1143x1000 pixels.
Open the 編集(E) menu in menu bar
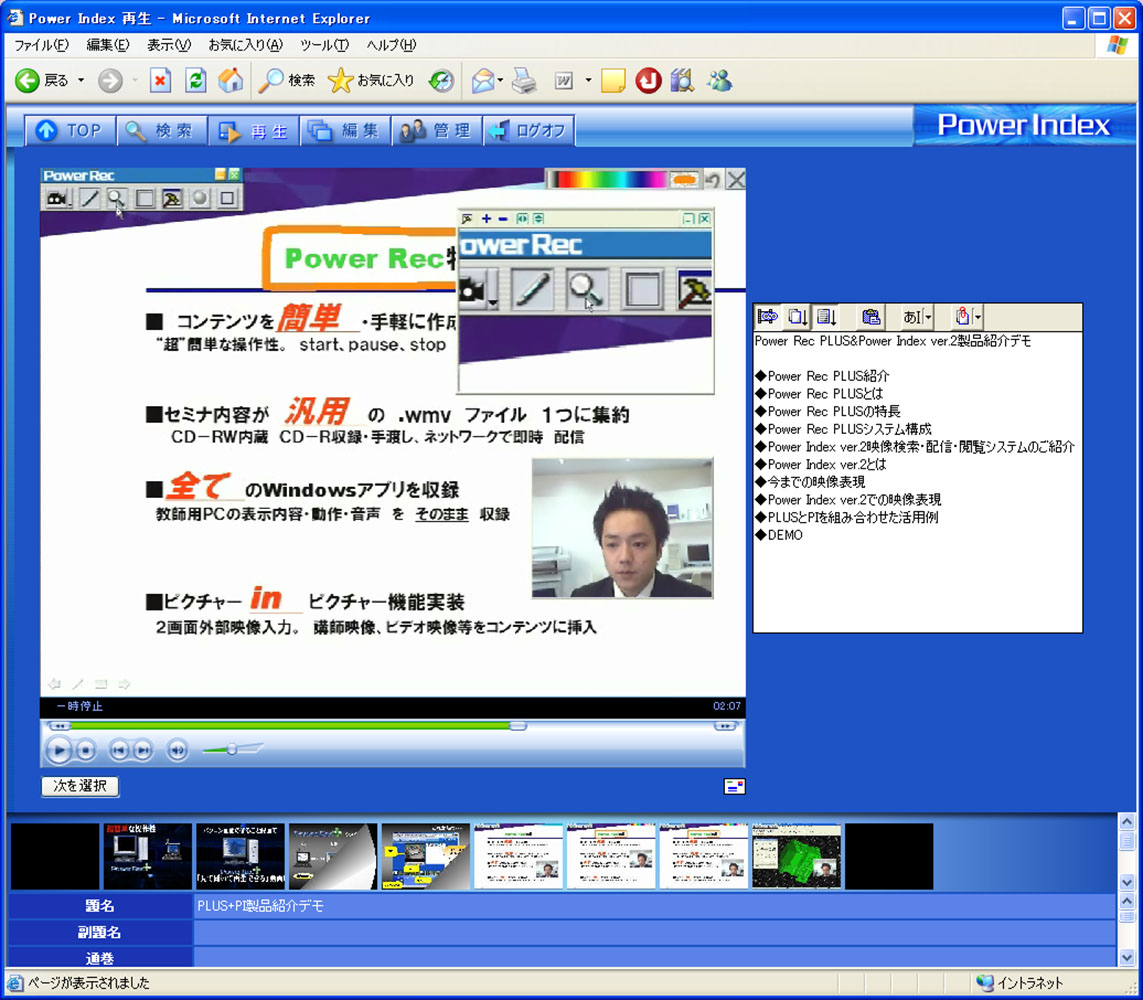pos(108,45)
